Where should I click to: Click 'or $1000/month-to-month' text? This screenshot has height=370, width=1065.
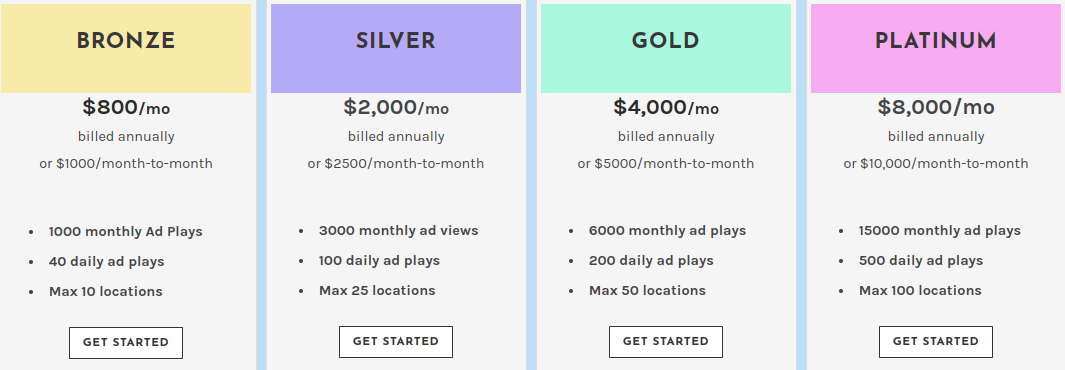pyautogui.click(x=126, y=164)
